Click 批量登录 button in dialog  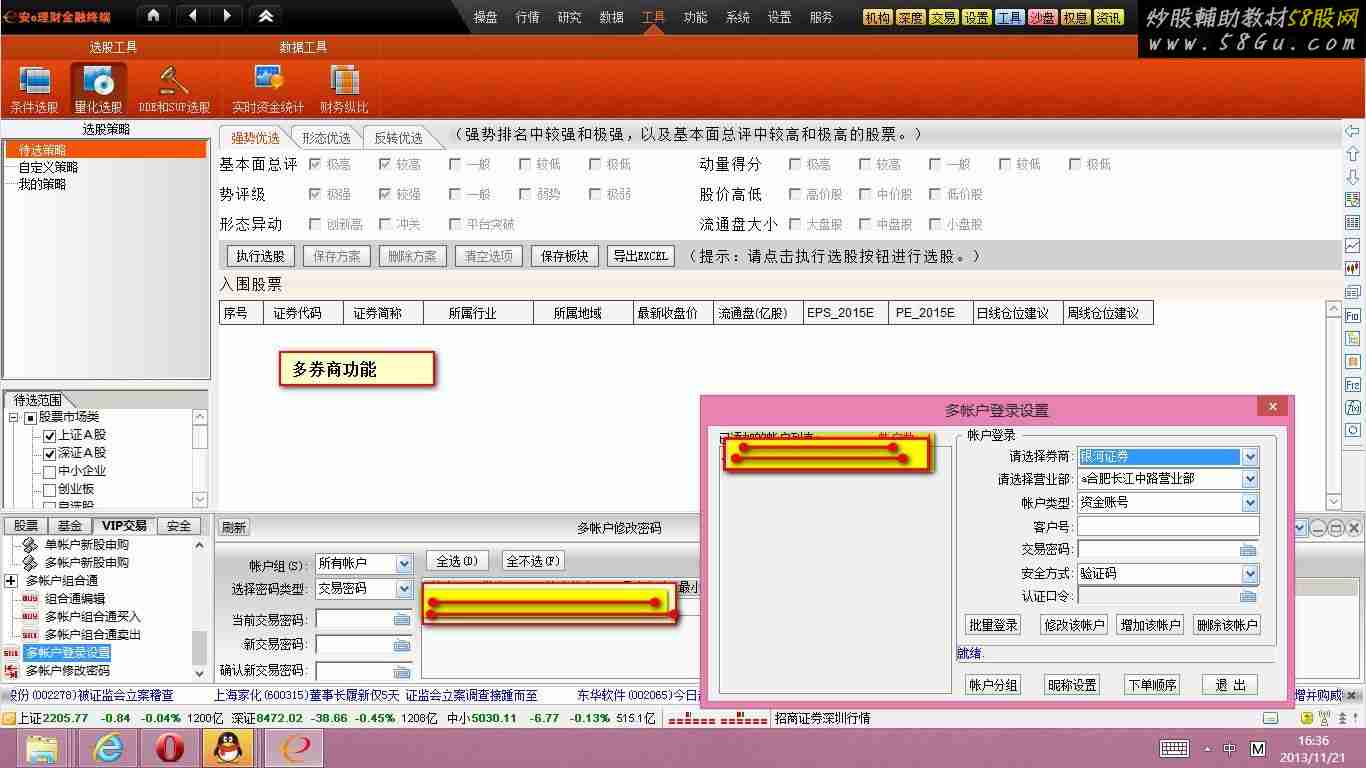pos(992,625)
